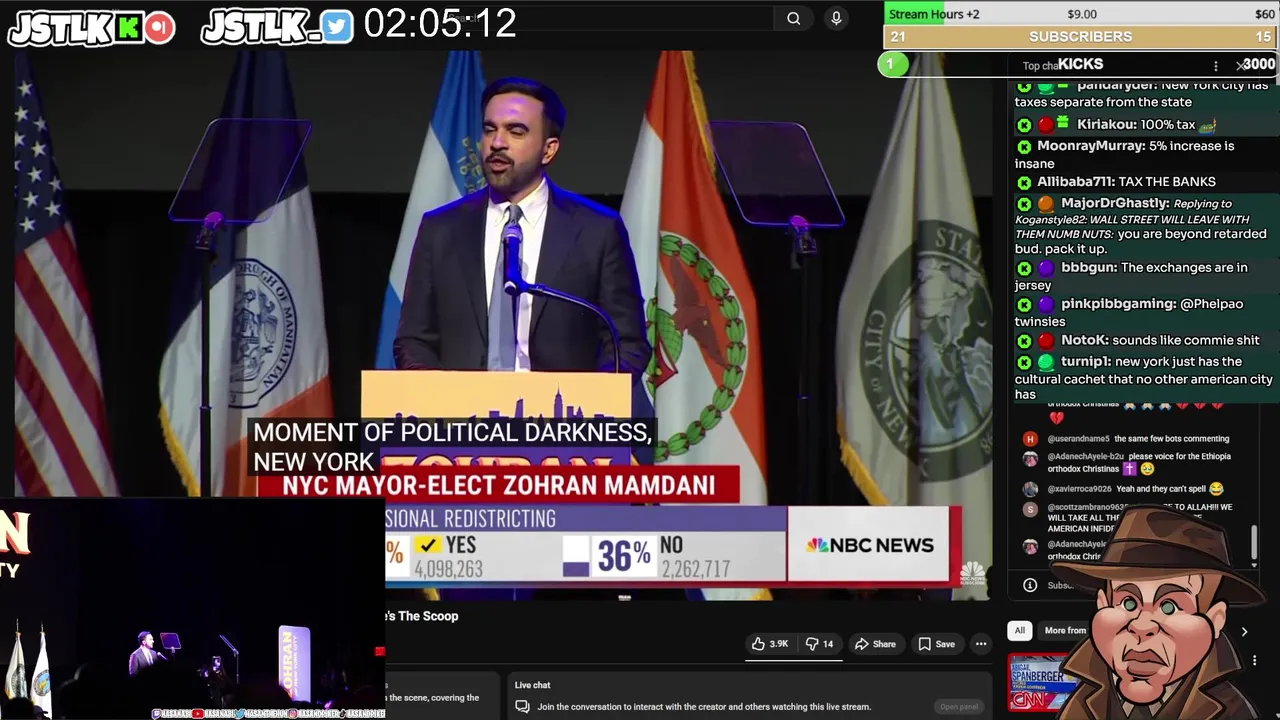Like the video showing 3.9K likes
This screenshot has height=720, width=1280.
click(x=770, y=644)
